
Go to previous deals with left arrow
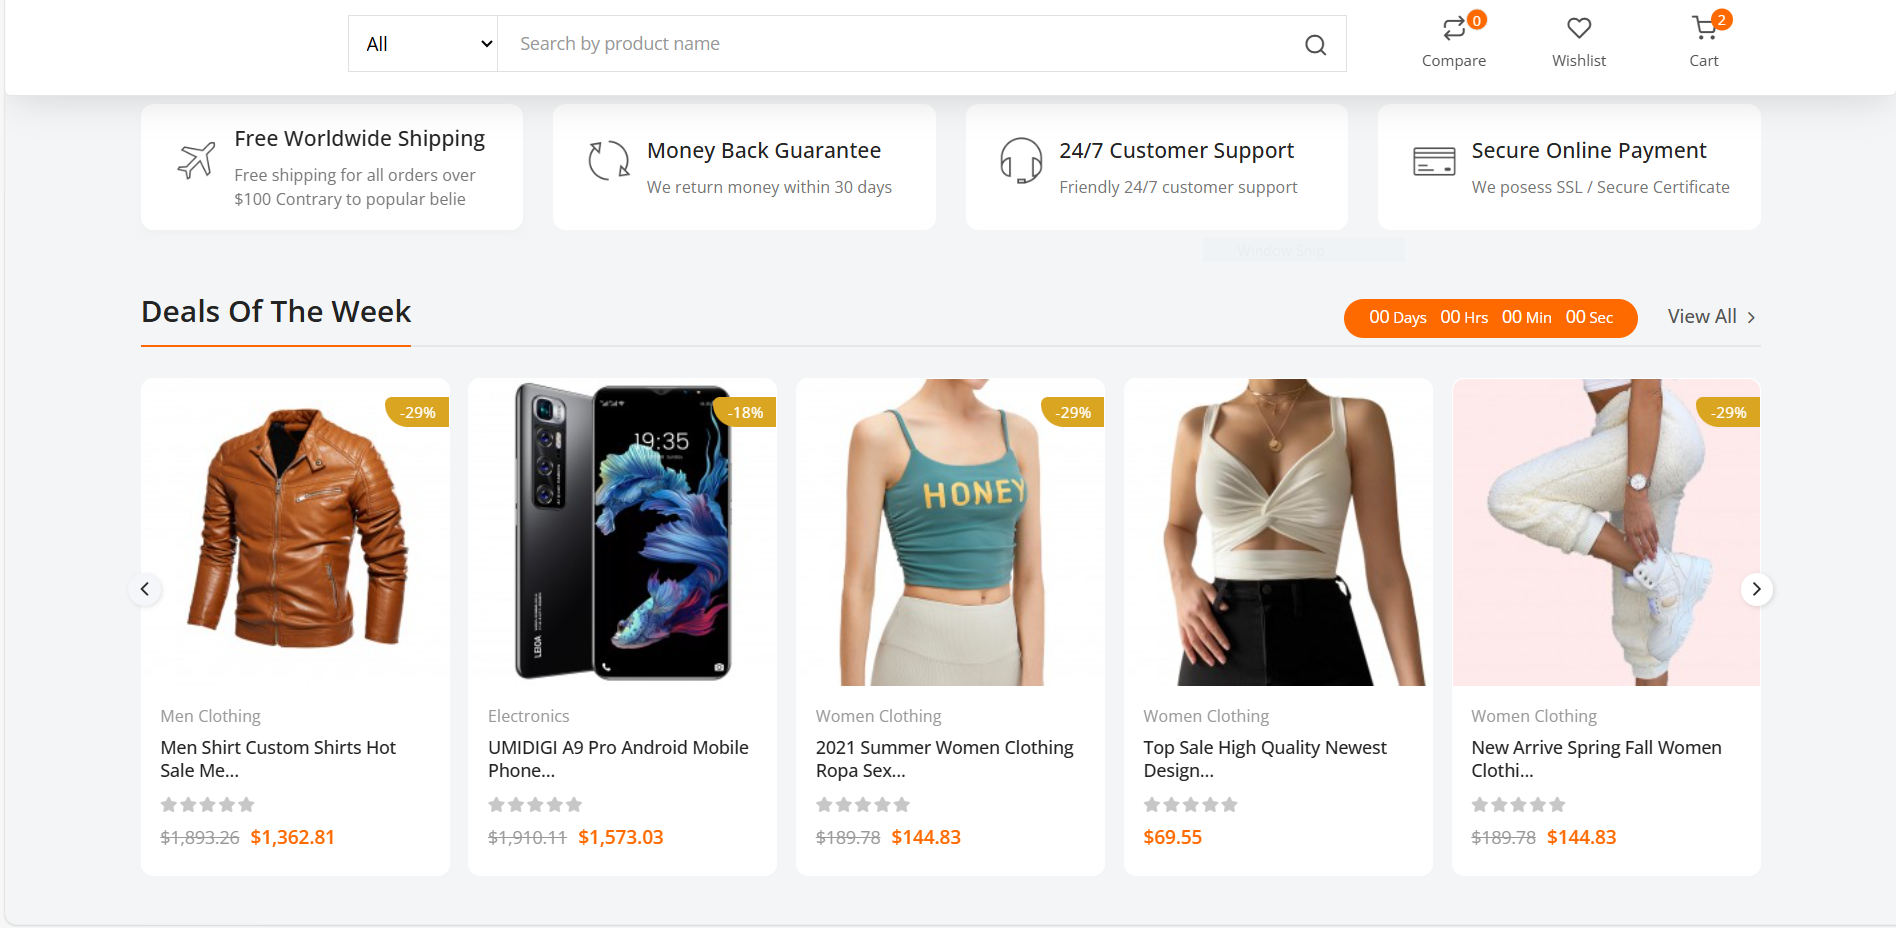click(145, 589)
